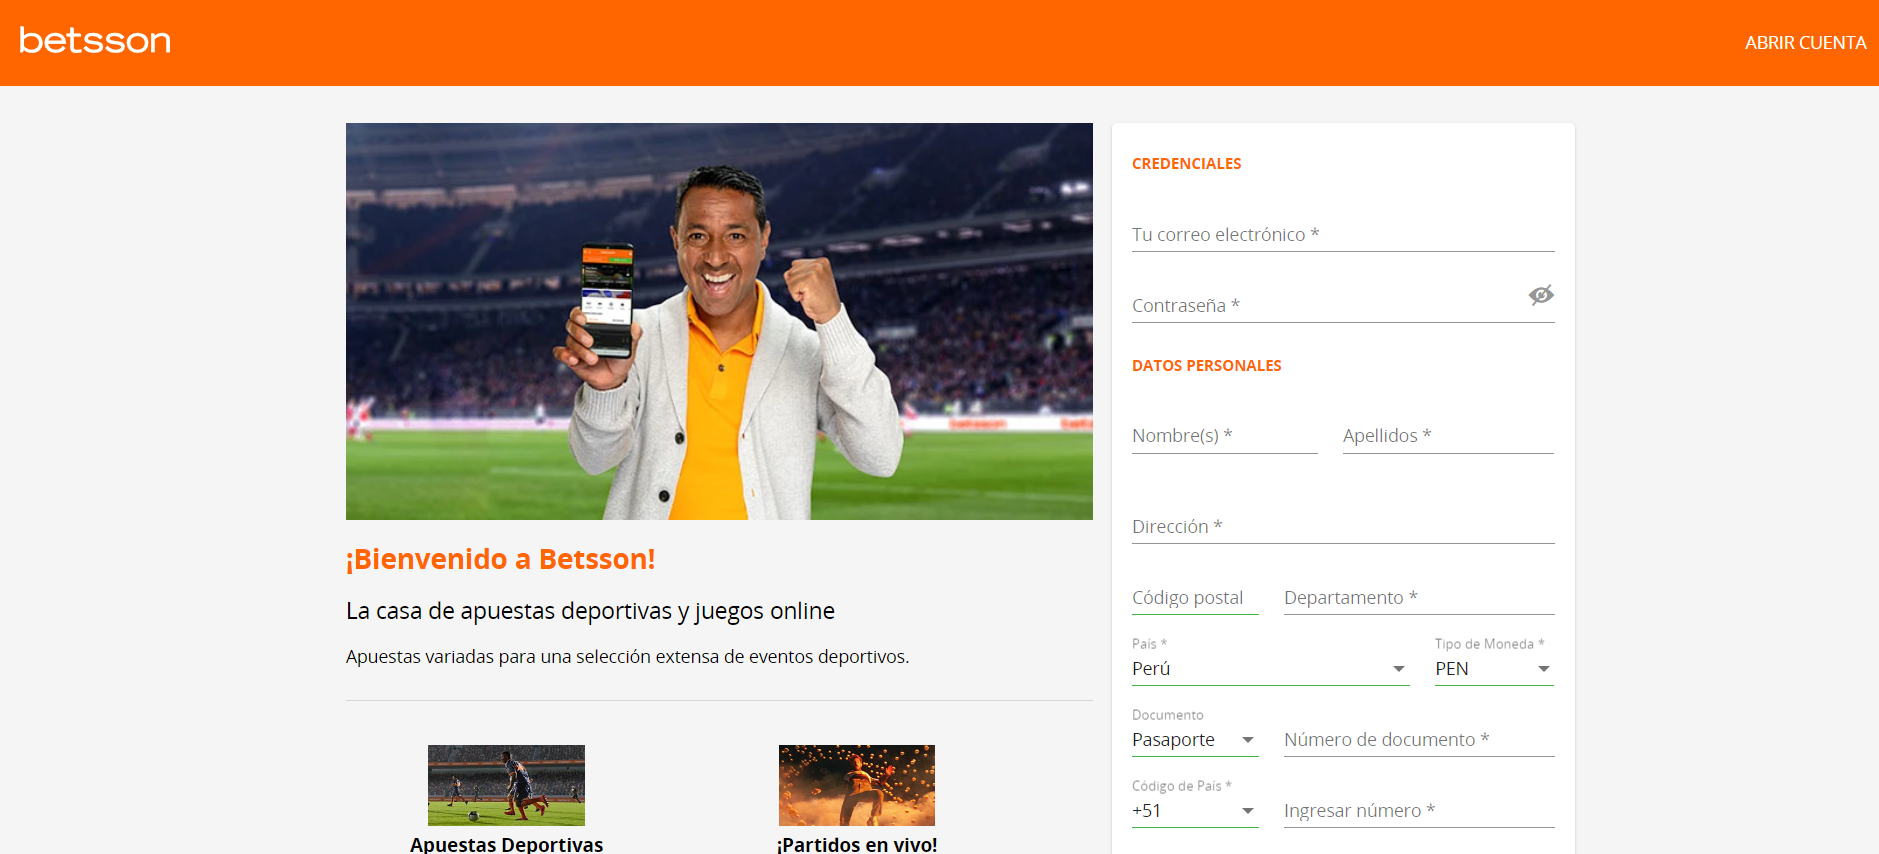This screenshot has height=854, width=1879.
Task: Click the ¡Bienvenido a Betsson! heading
Action: point(500,559)
